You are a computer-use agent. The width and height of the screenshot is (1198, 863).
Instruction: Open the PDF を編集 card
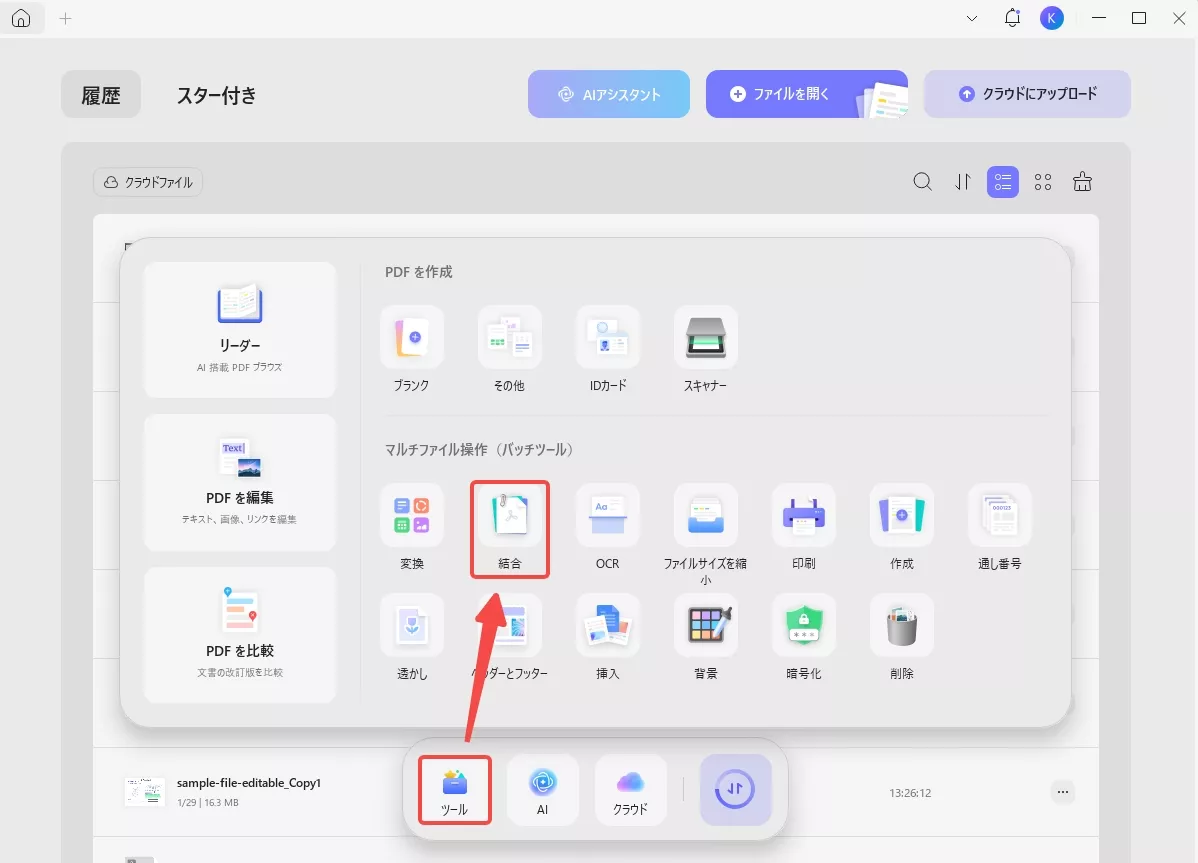coord(240,482)
